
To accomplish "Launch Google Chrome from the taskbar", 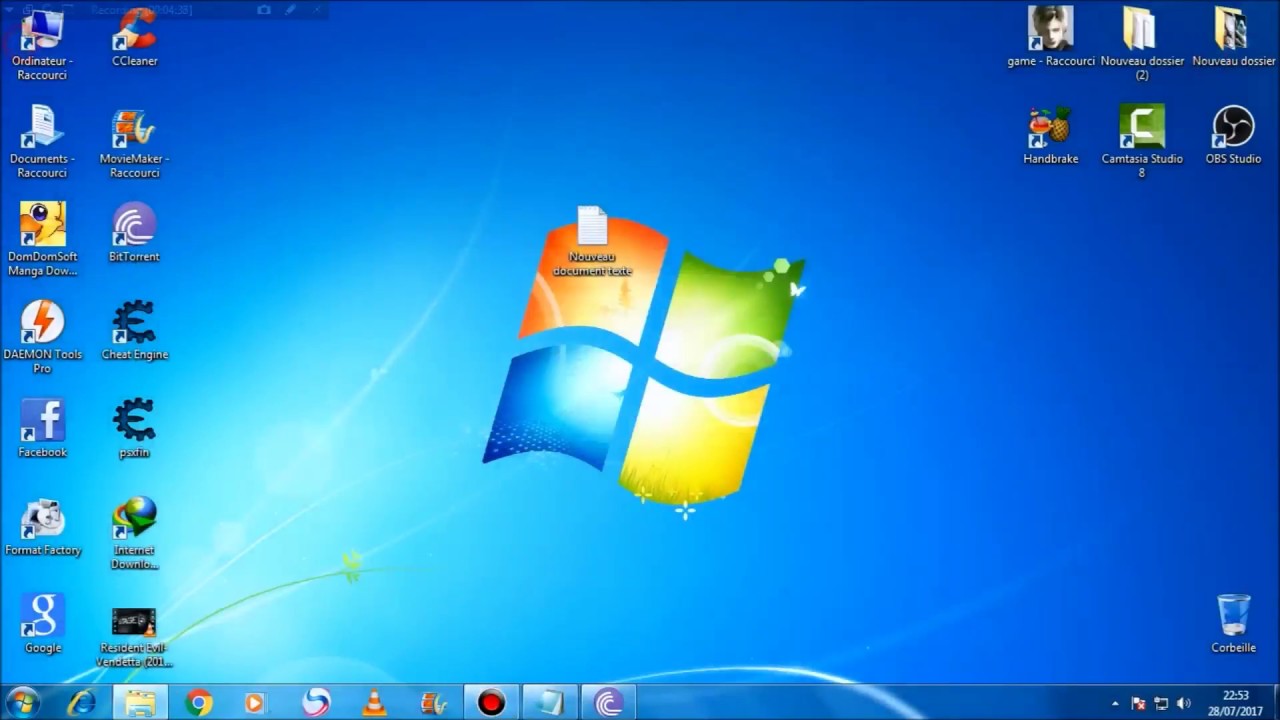I will coord(198,703).
